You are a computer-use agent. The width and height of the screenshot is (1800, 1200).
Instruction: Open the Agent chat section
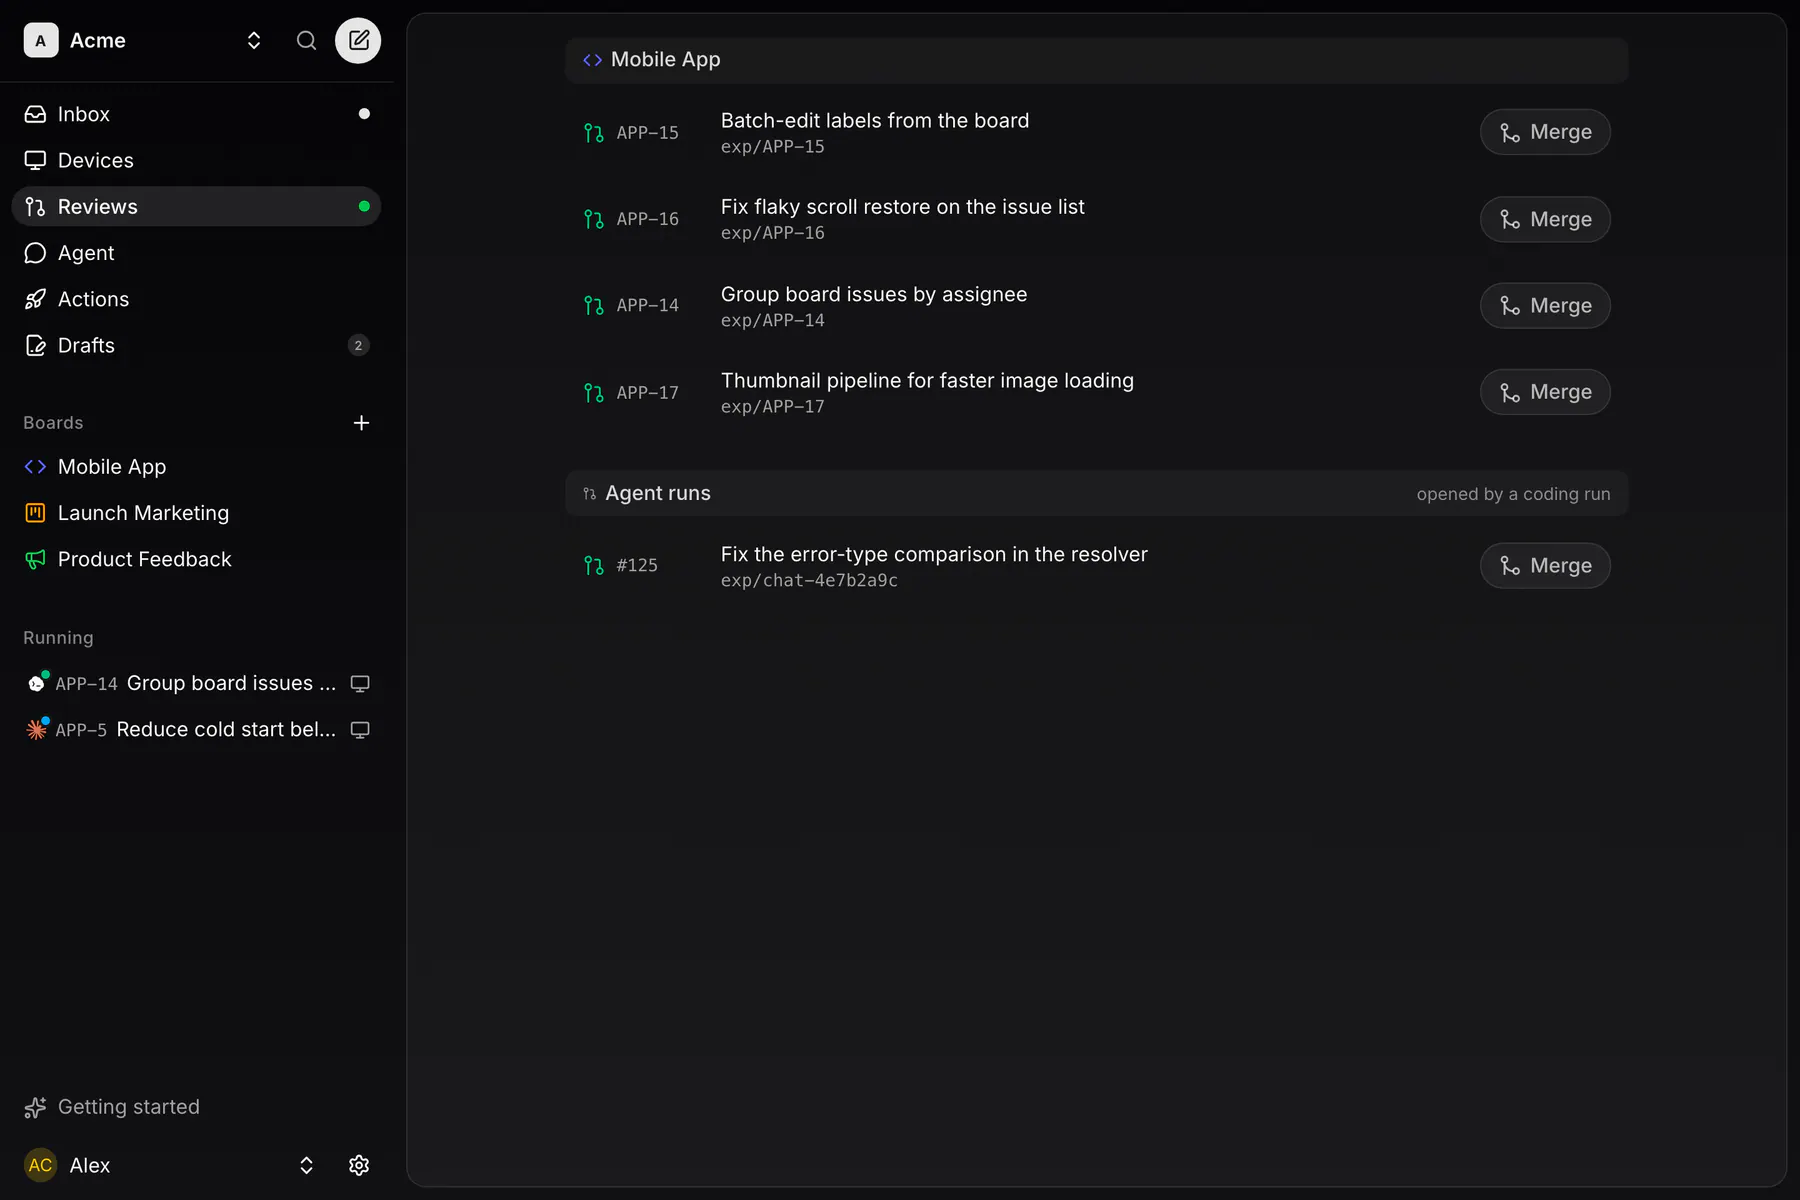click(x=196, y=253)
